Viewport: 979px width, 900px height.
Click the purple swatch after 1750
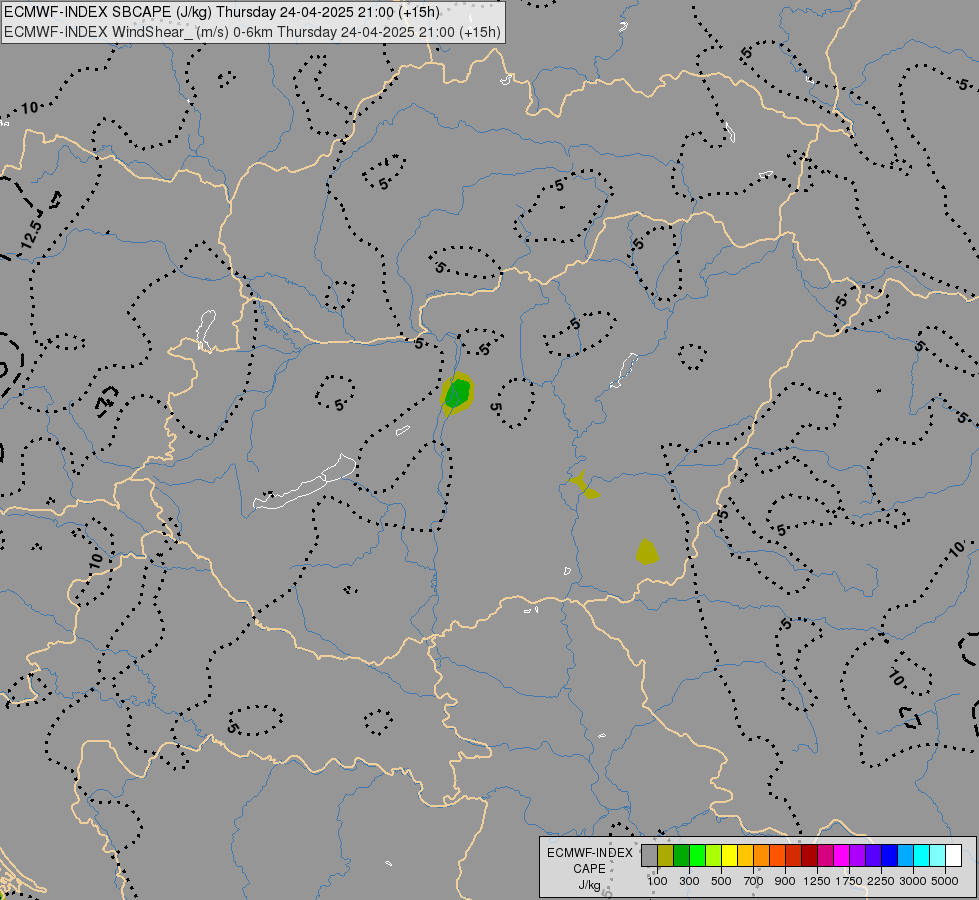point(857,855)
